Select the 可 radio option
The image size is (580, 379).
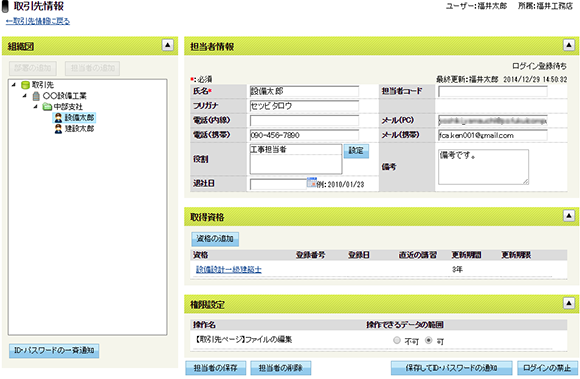pos(429,340)
